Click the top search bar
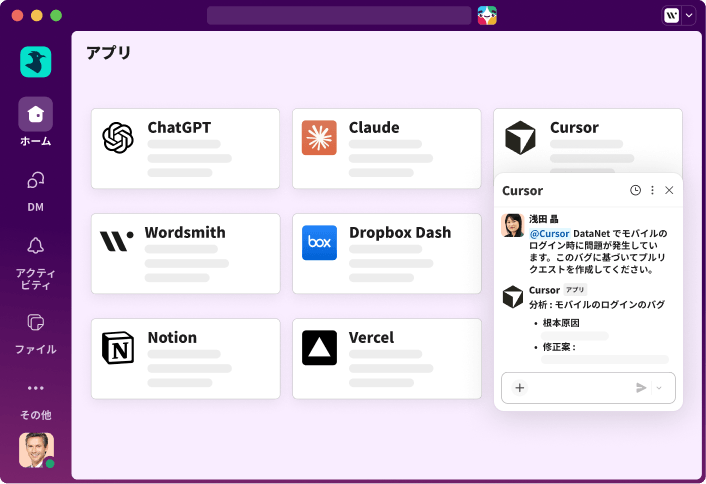Image resolution: width=706 pixels, height=484 pixels. coord(339,15)
